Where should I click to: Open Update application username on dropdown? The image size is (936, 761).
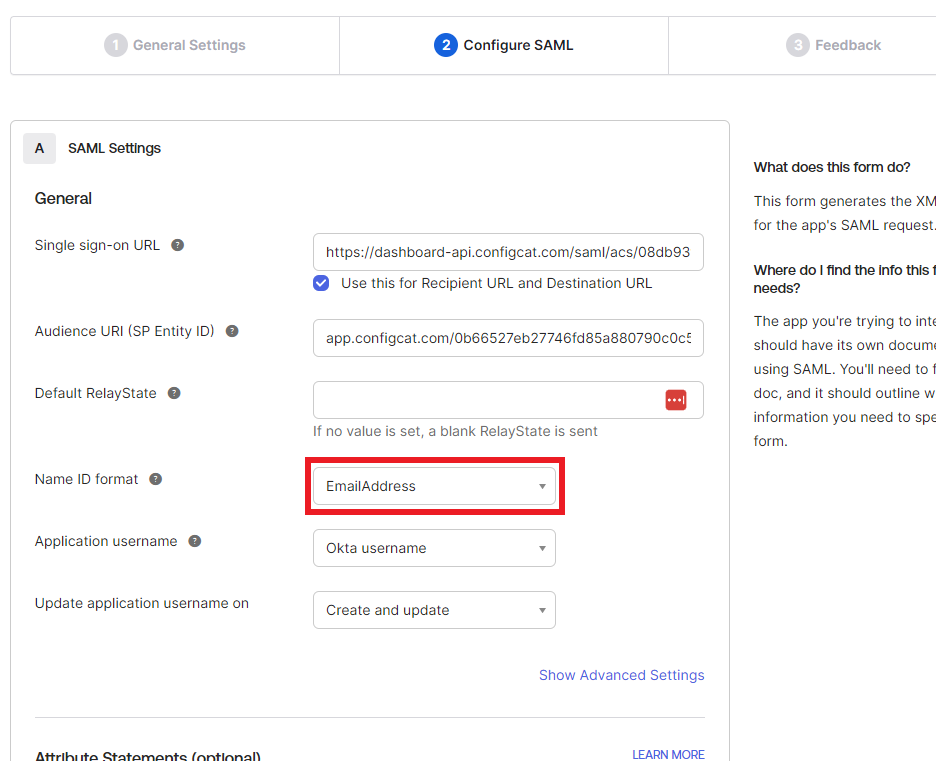434,610
